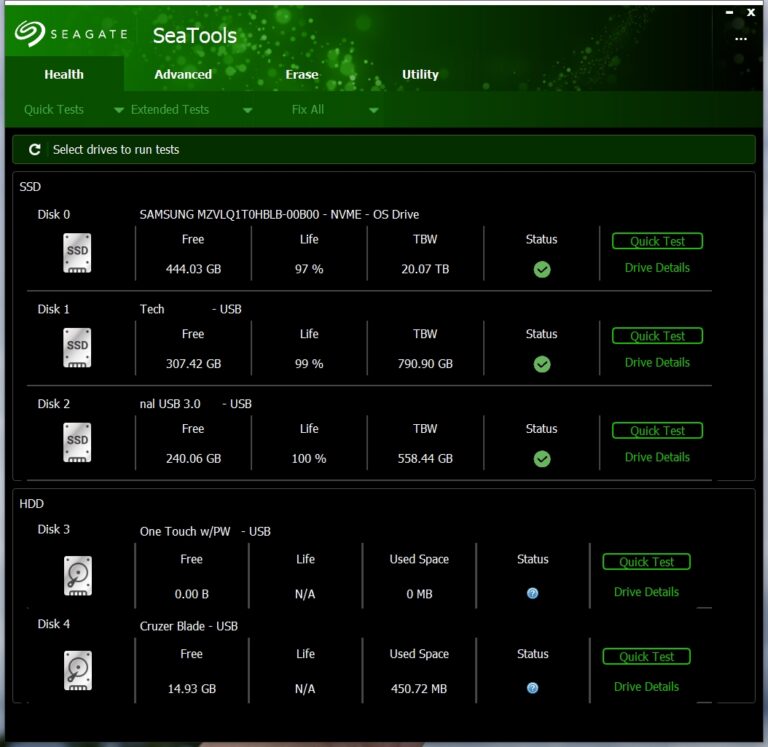Viewport: 768px width, 747px height.
Task: Open the three-dot more options menu
Action: pyautogui.click(x=741, y=39)
